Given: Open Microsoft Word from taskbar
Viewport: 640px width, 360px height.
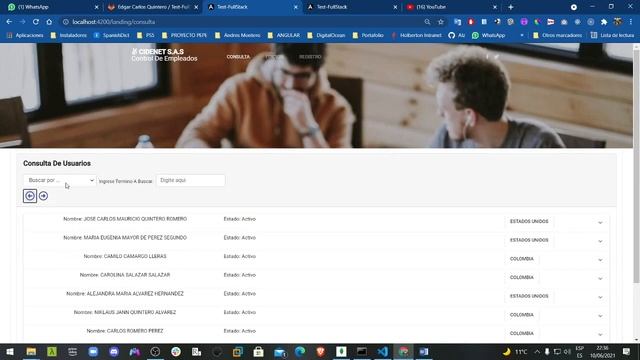Looking at the screenshot, I should 424,352.
